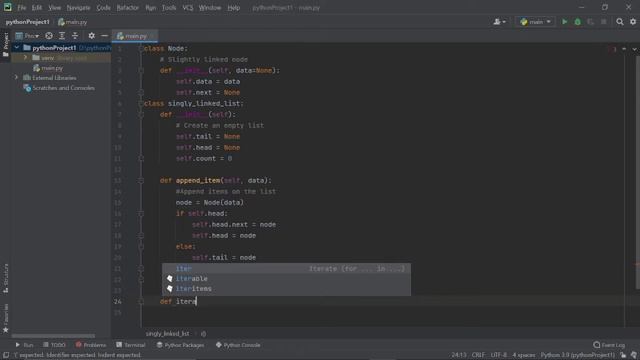
Task: Select External Libraries node
Action: (54, 78)
